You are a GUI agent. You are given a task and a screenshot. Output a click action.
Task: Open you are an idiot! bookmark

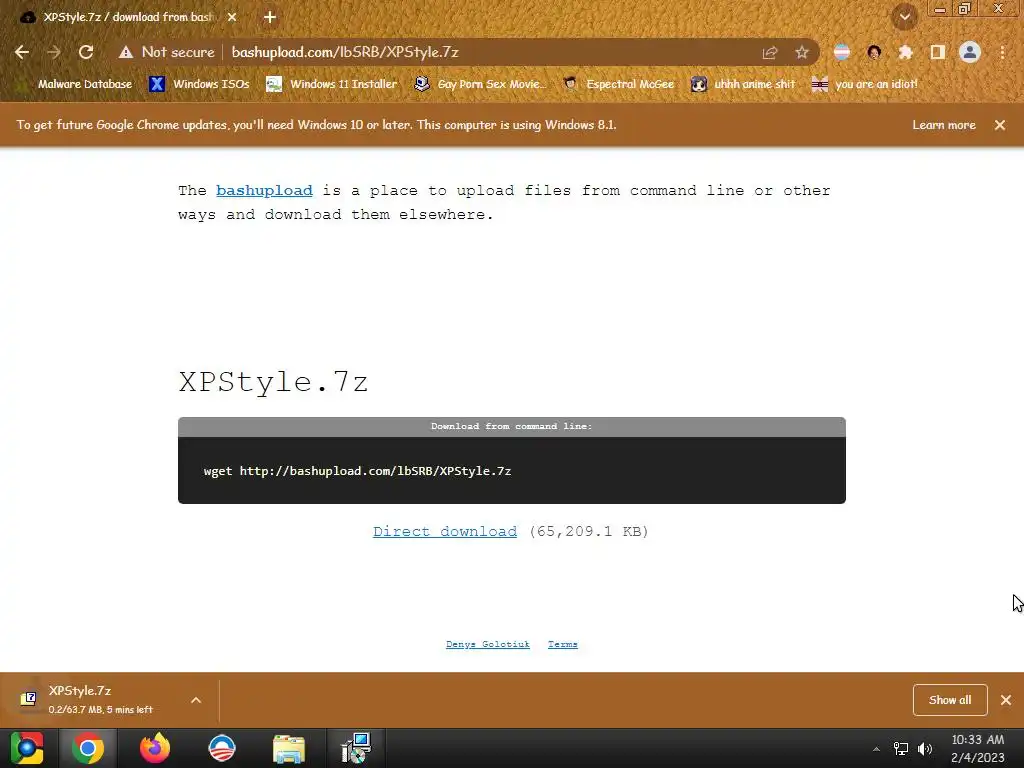coord(865,84)
